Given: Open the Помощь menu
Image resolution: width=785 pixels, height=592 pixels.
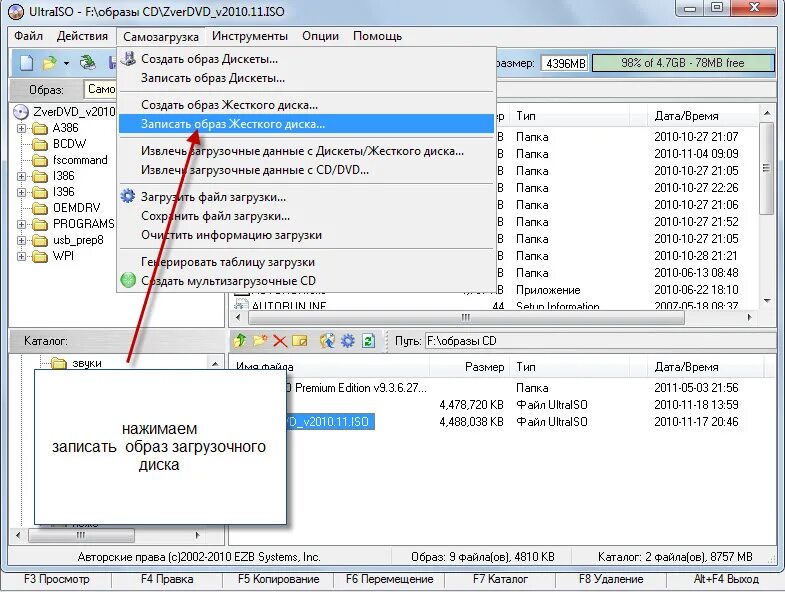Looking at the screenshot, I should click(377, 36).
